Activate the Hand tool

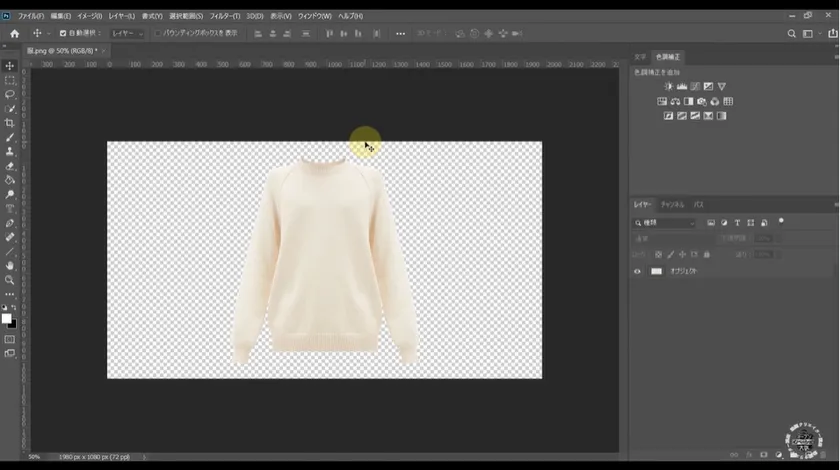pyautogui.click(x=10, y=266)
